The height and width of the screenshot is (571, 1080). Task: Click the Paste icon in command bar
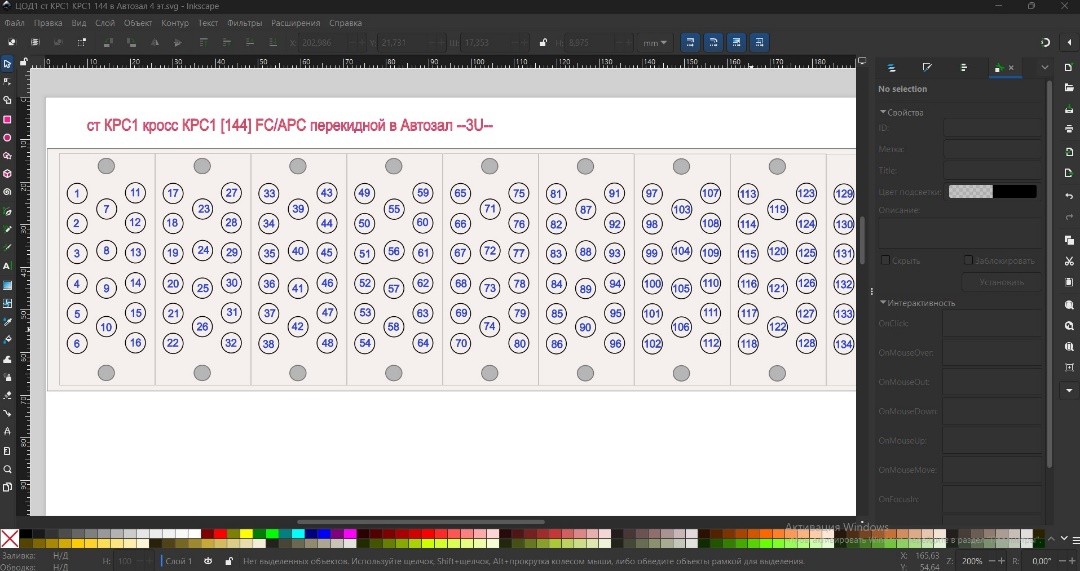point(1069,282)
